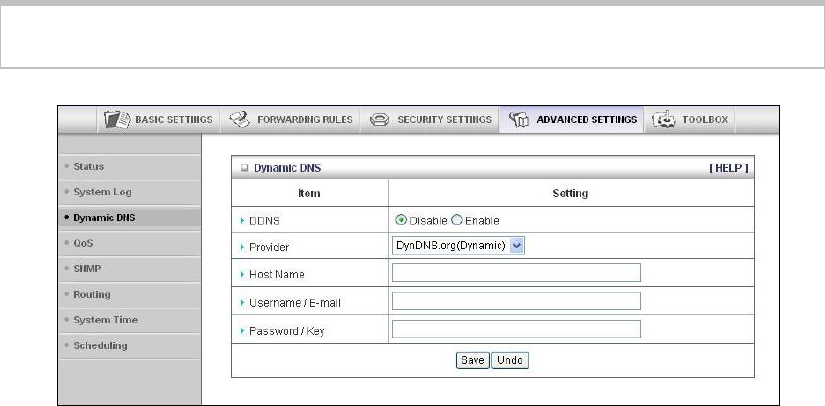Click the Username / E-mail row label
Image resolution: width=825 pixels, height=406 pixels.
(x=295, y=303)
